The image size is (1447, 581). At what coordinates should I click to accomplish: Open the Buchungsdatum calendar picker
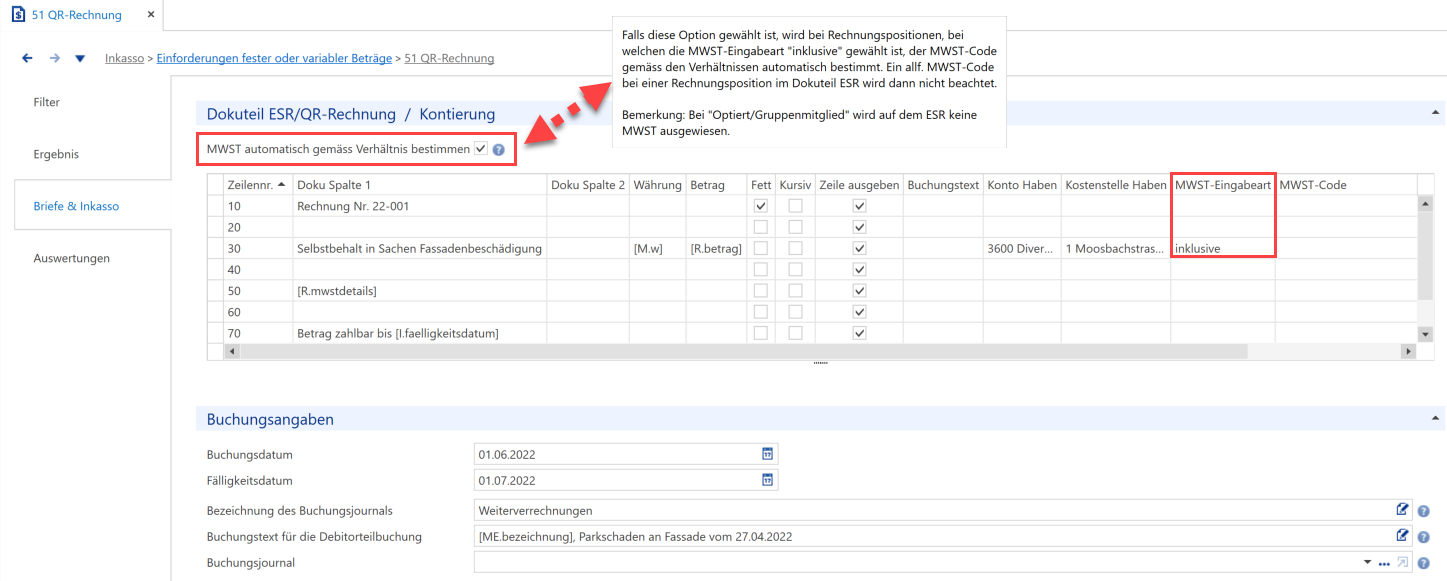(x=767, y=454)
